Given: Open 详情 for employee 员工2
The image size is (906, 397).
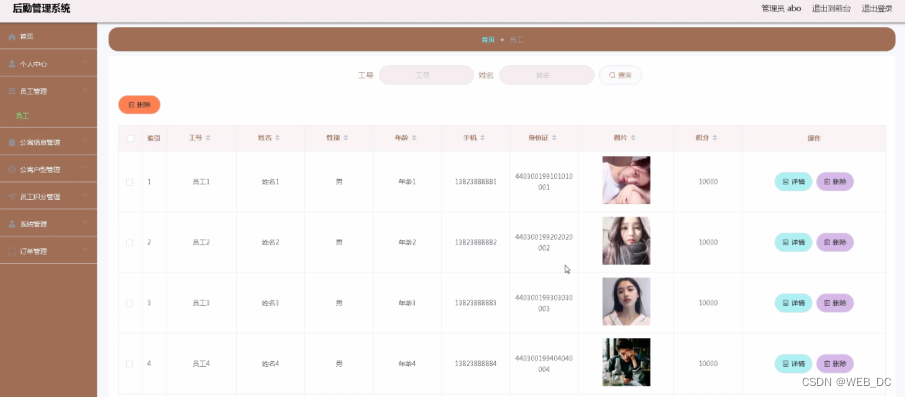Looking at the screenshot, I should coord(793,242).
